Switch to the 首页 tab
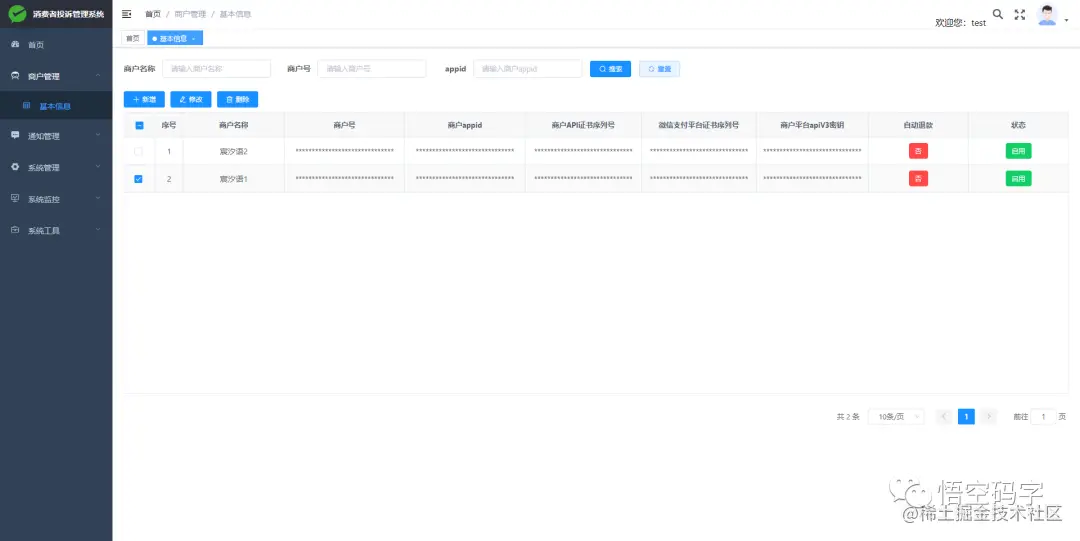Screen dimensions: 1080x541 (133, 39)
